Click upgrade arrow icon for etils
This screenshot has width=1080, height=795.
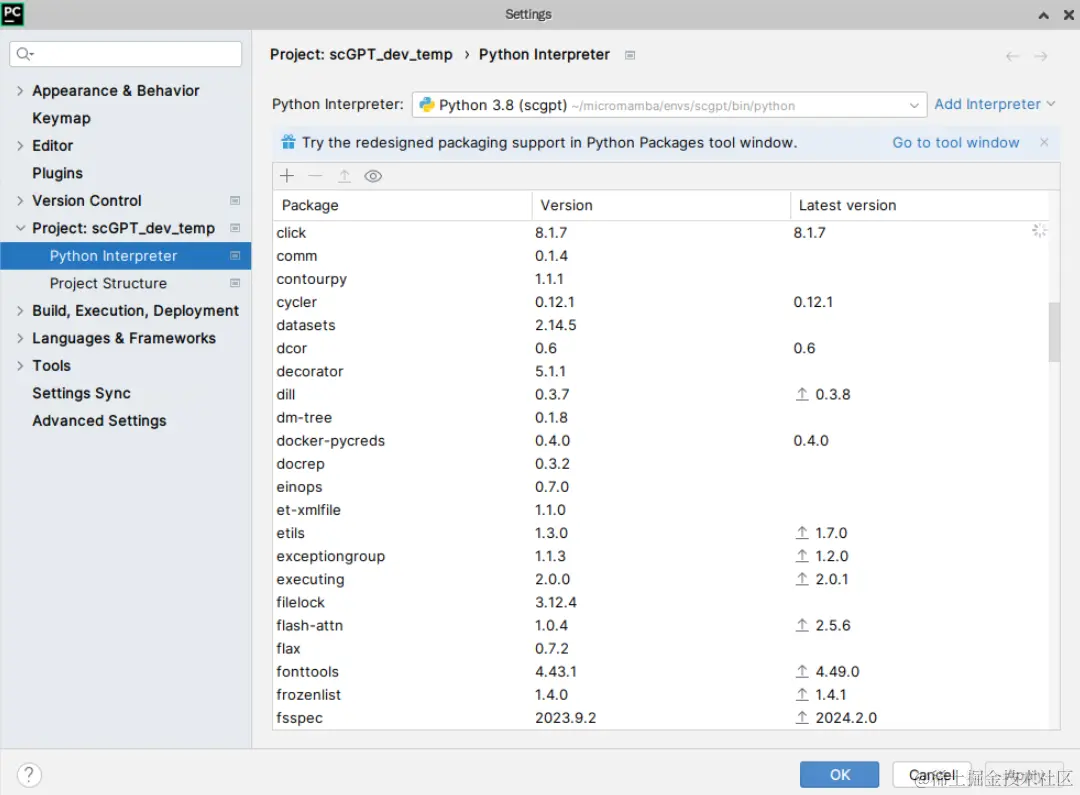(x=802, y=533)
